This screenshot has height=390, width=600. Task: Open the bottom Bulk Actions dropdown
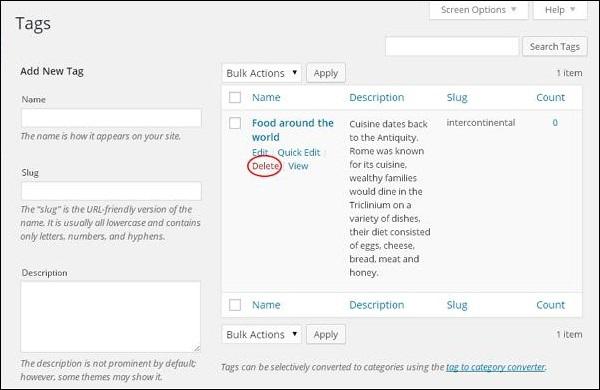coord(262,335)
